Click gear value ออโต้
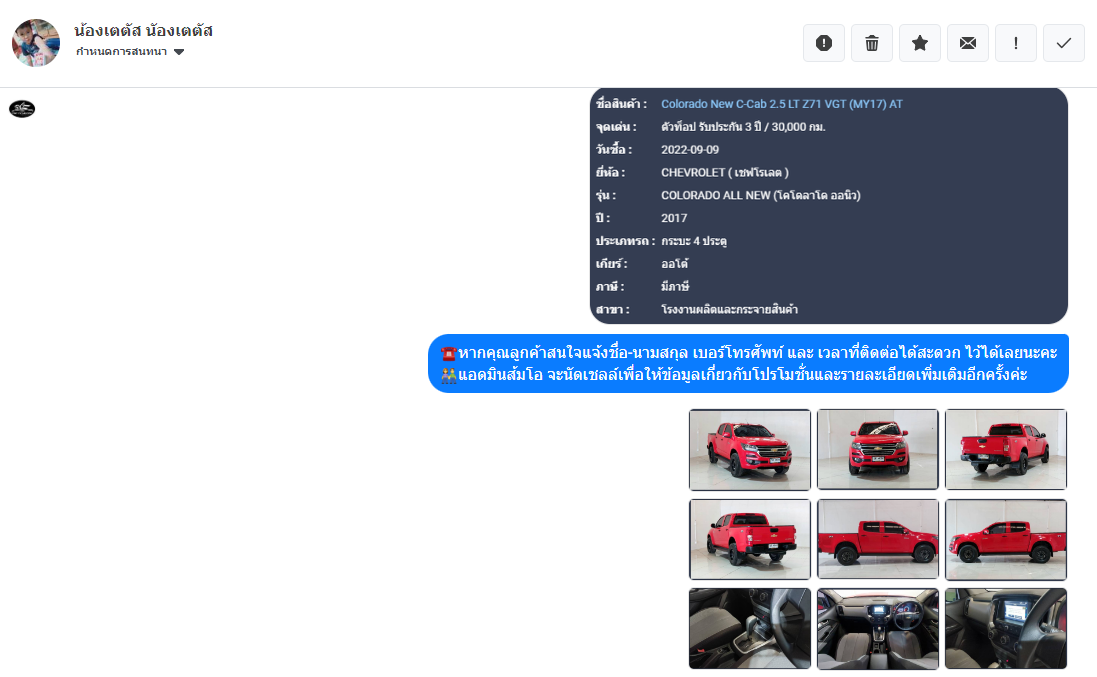 pyautogui.click(x=674, y=264)
